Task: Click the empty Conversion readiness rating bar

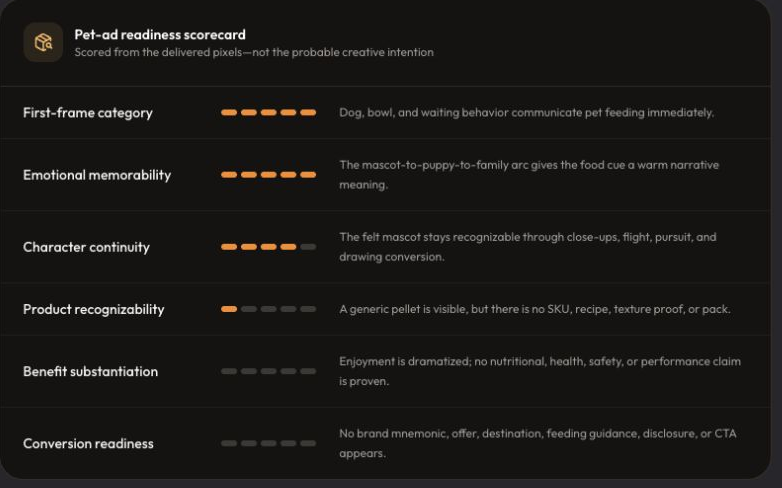Action: 268,443
